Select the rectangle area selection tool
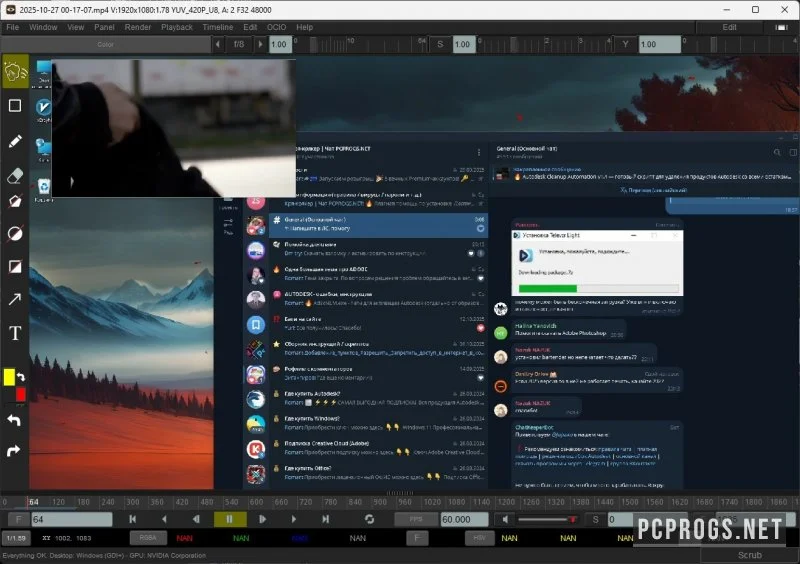Viewport: 800px width, 564px height. (x=15, y=106)
